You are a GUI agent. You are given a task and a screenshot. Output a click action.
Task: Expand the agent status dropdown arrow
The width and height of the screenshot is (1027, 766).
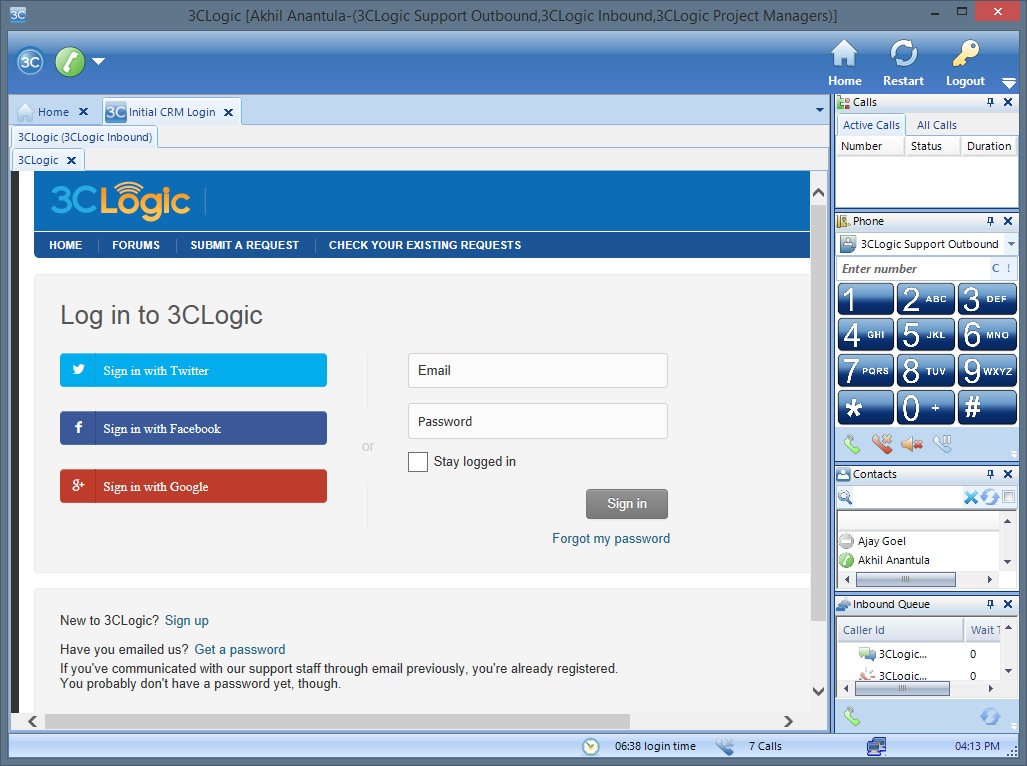[x=98, y=62]
